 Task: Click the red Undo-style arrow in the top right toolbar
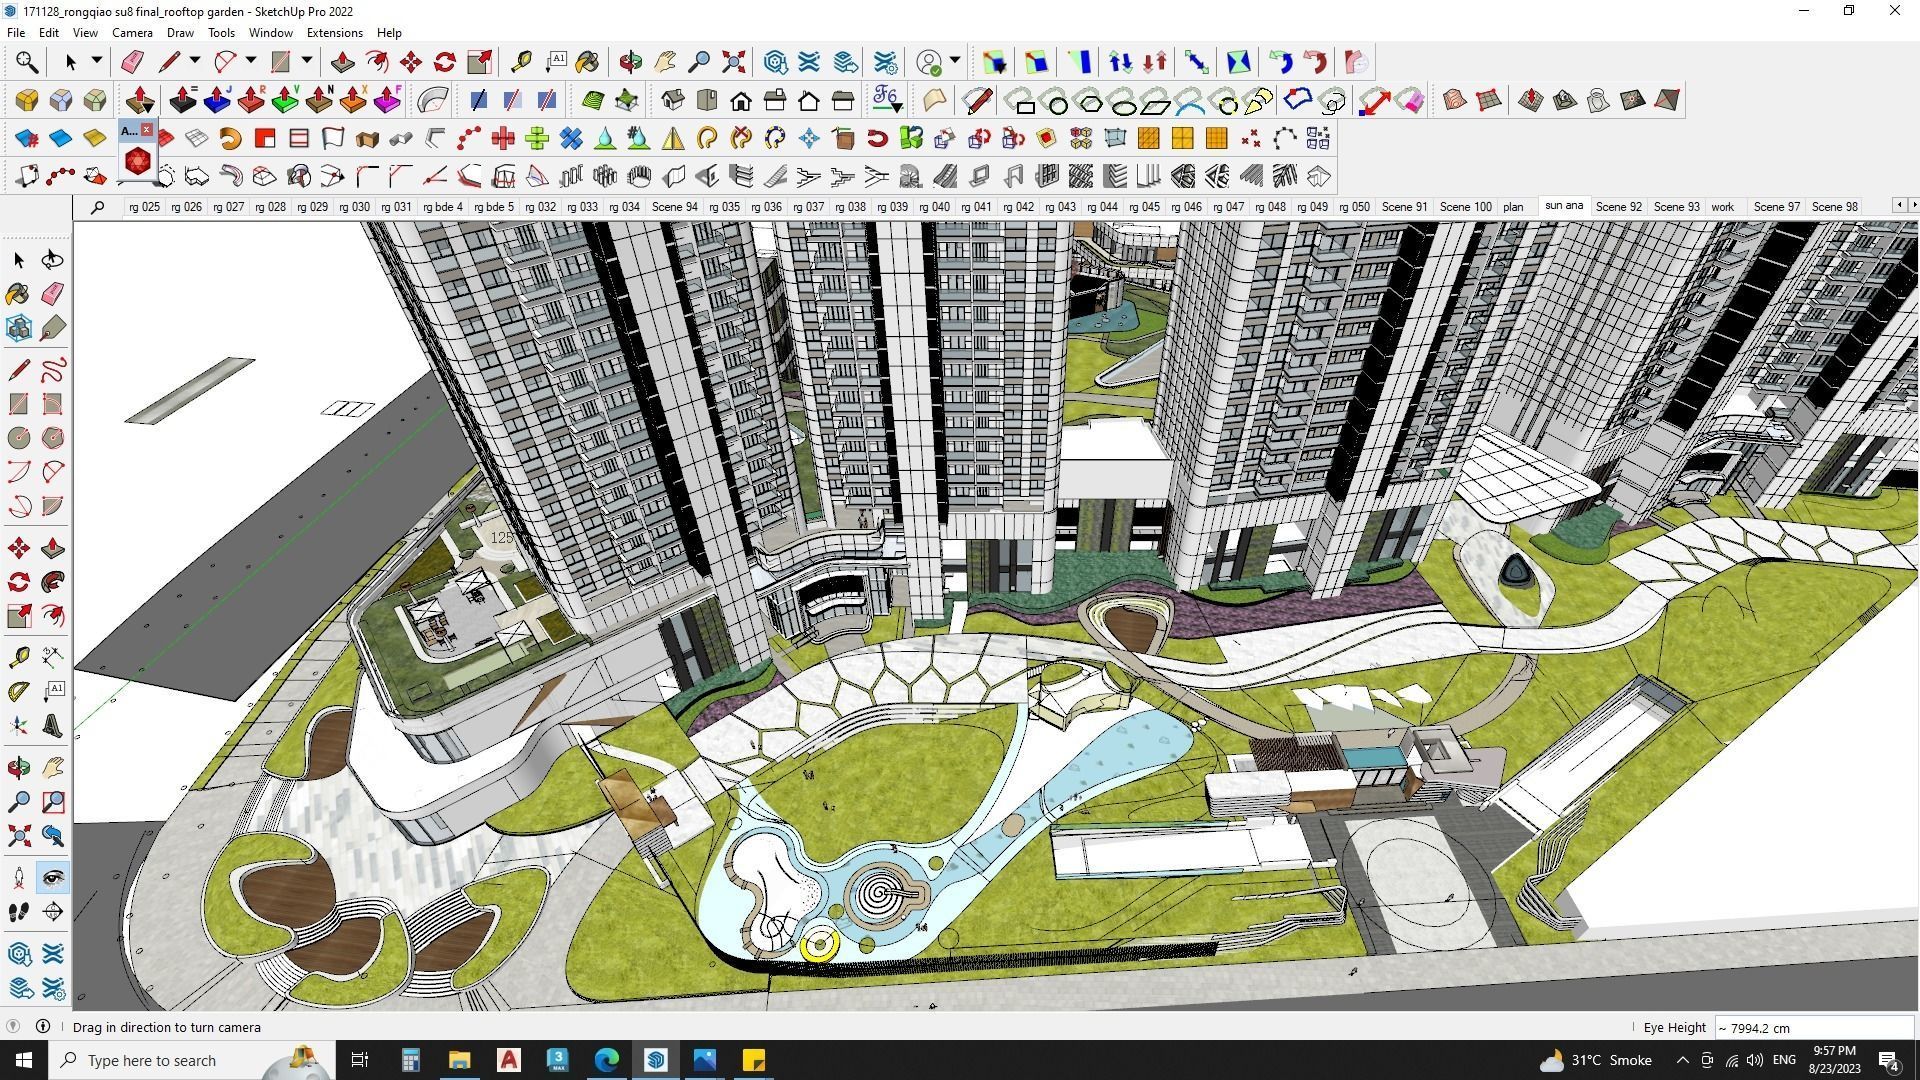pos(1315,62)
